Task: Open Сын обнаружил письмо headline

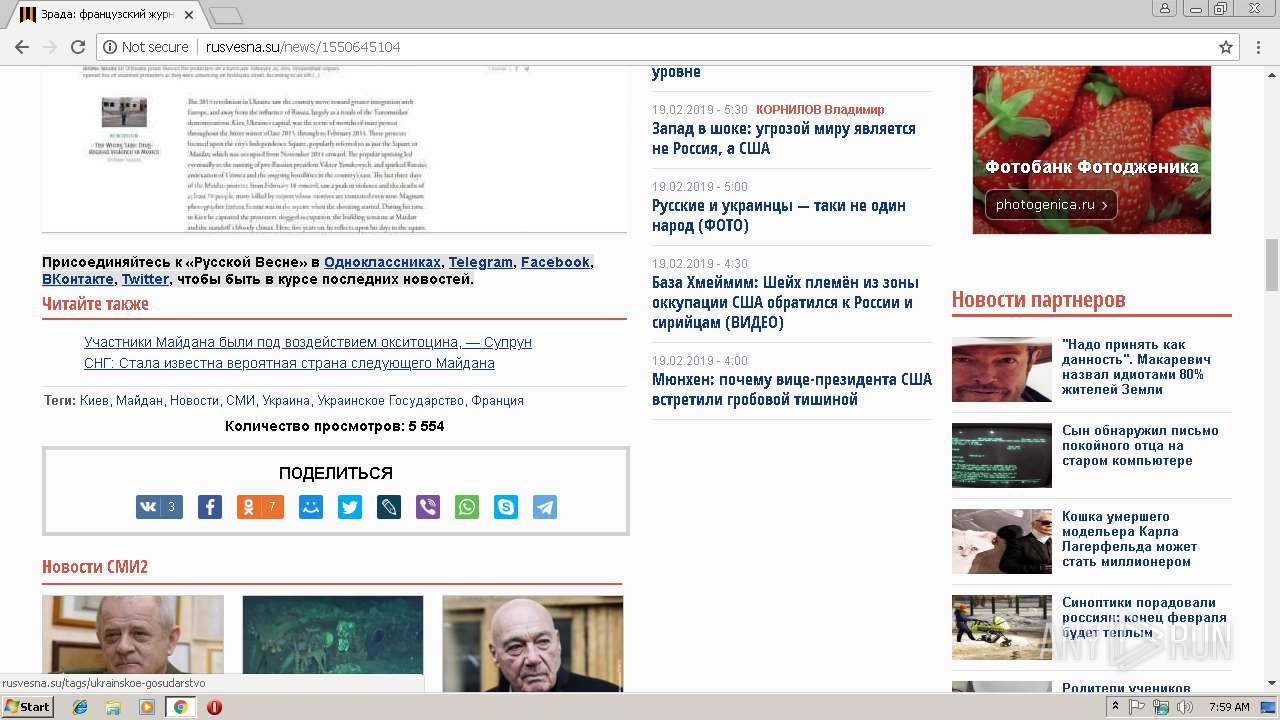Action: [1140, 446]
